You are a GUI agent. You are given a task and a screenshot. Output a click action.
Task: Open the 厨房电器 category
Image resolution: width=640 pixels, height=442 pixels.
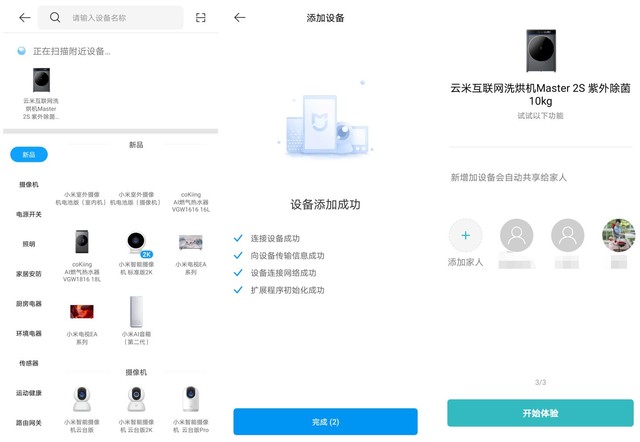click(x=29, y=304)
